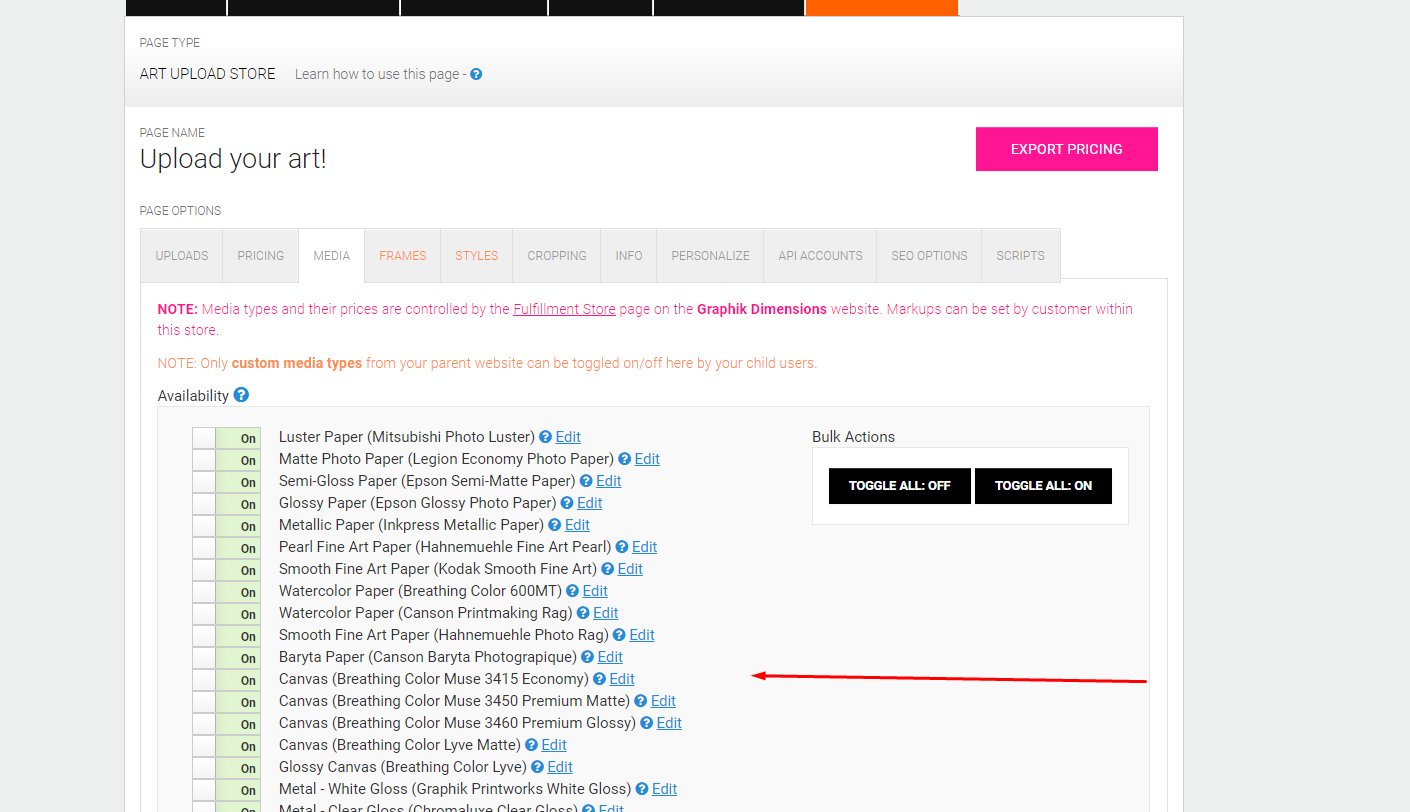Image resolution: width=1410 pixels, height=812 pixels.
Task: Switch to the Pricing tab
Action: (261, 256)
